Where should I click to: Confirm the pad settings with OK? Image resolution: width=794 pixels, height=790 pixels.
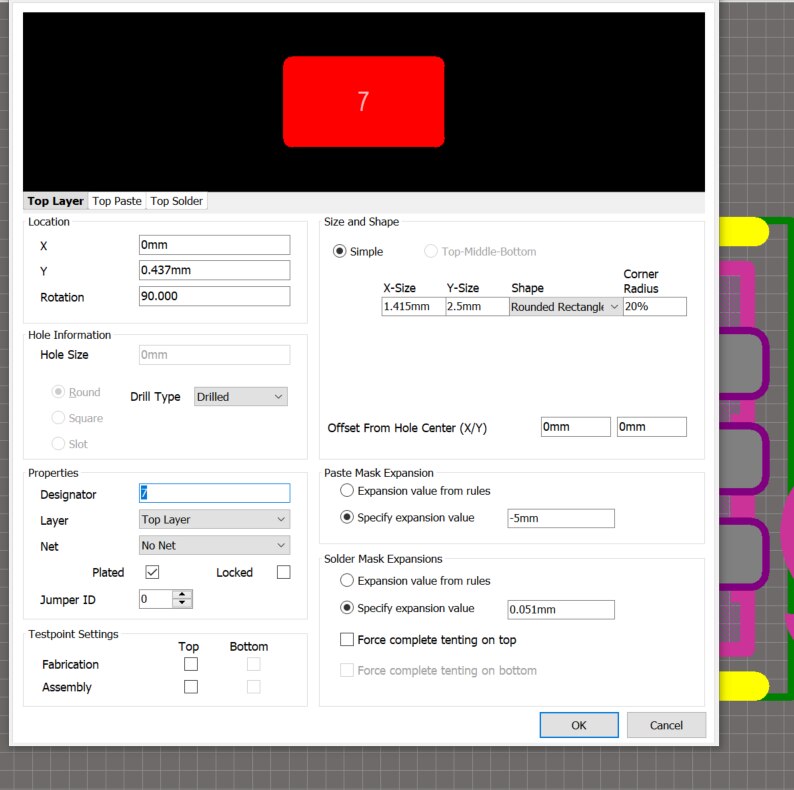click(x=579, y=725)
